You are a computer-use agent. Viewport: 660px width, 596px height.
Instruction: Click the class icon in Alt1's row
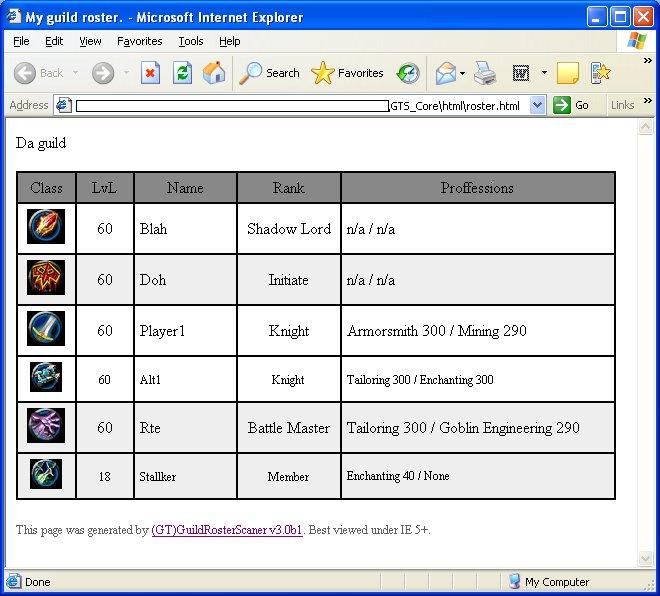(46, 377)
